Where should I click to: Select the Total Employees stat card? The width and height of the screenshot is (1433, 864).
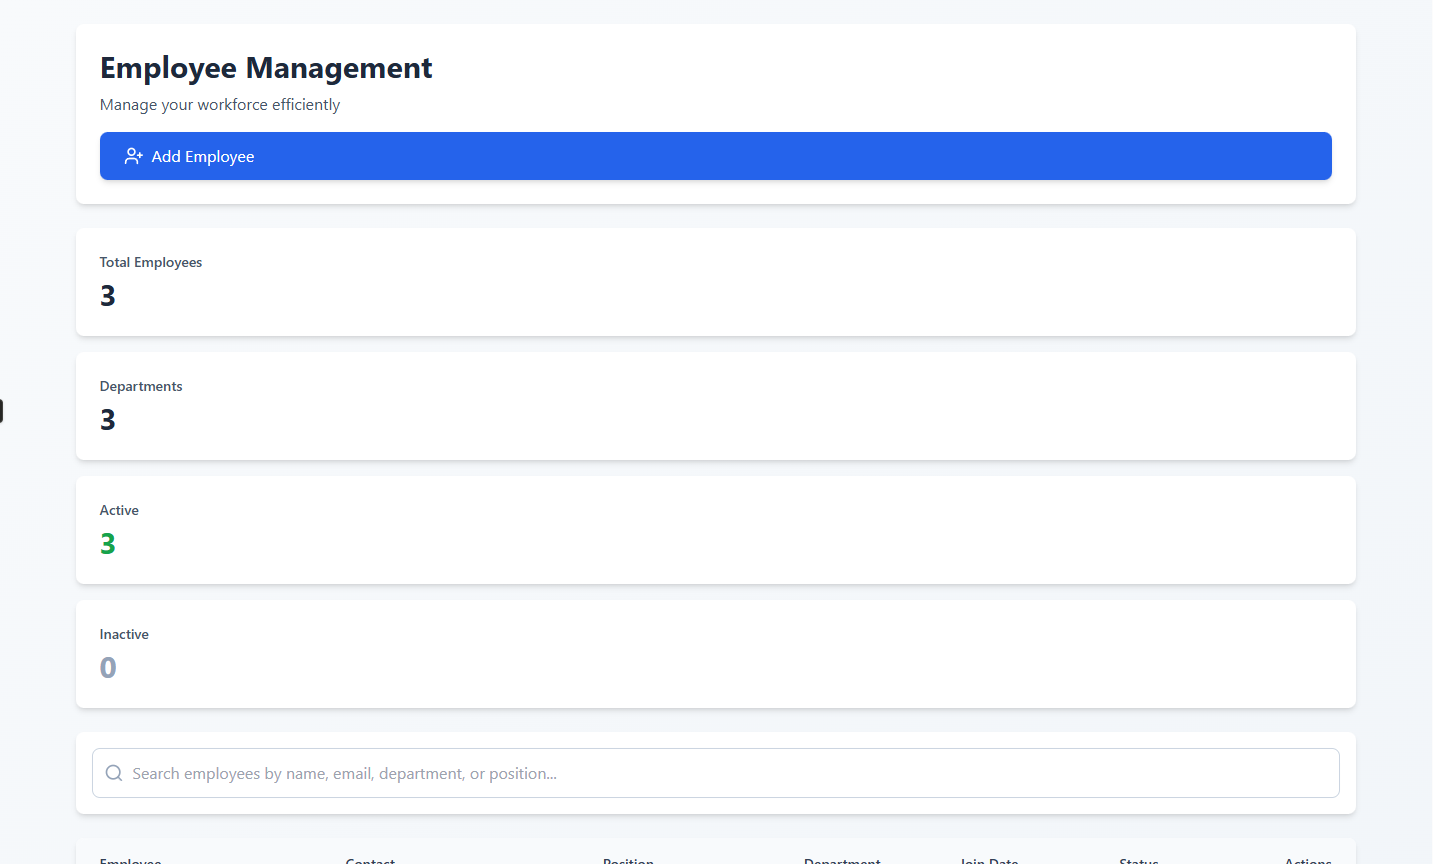pyautogui.click(x=715, y=281)
